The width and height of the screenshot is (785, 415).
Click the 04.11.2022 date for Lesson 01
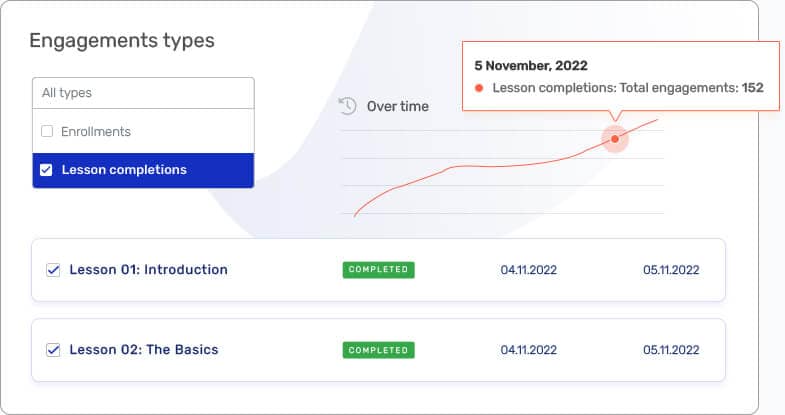click(x=529, y=270)
